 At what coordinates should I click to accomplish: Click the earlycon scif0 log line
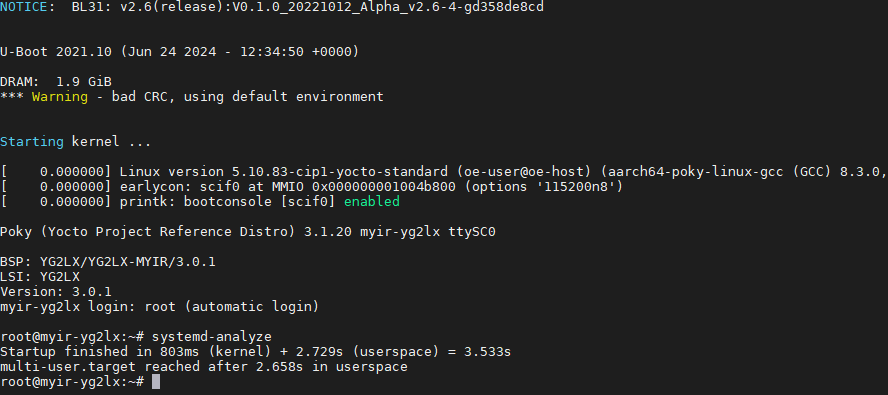[x=311, y=186]
